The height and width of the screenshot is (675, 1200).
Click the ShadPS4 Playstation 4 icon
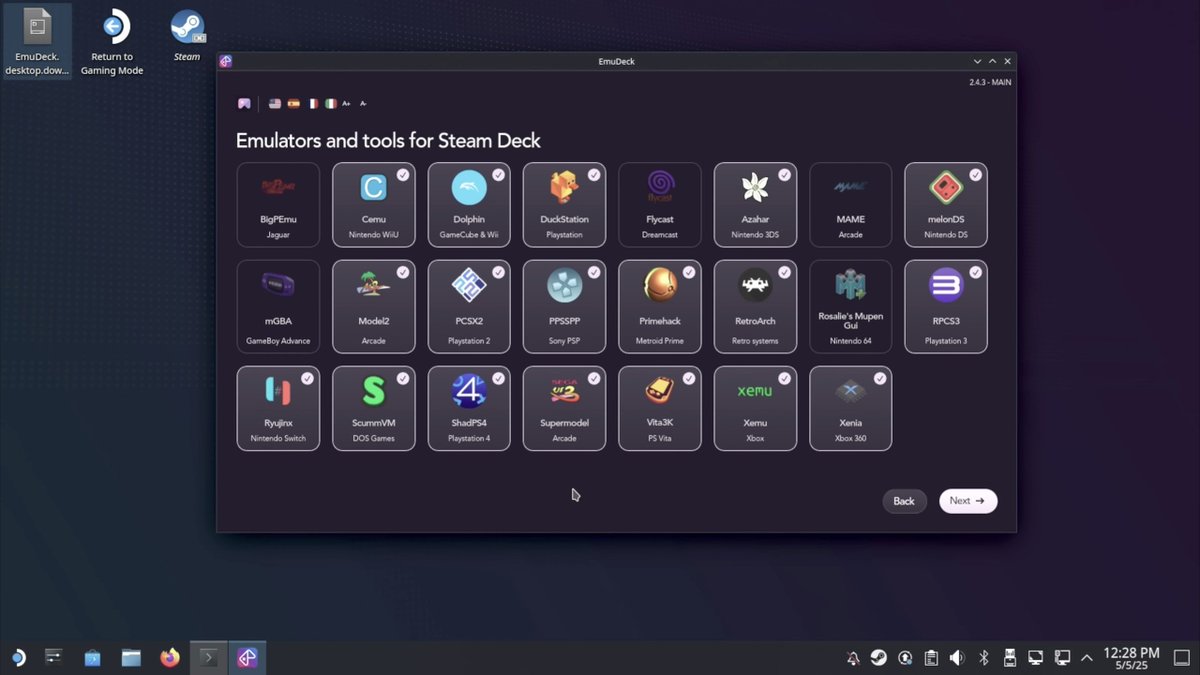click(469, 390)
